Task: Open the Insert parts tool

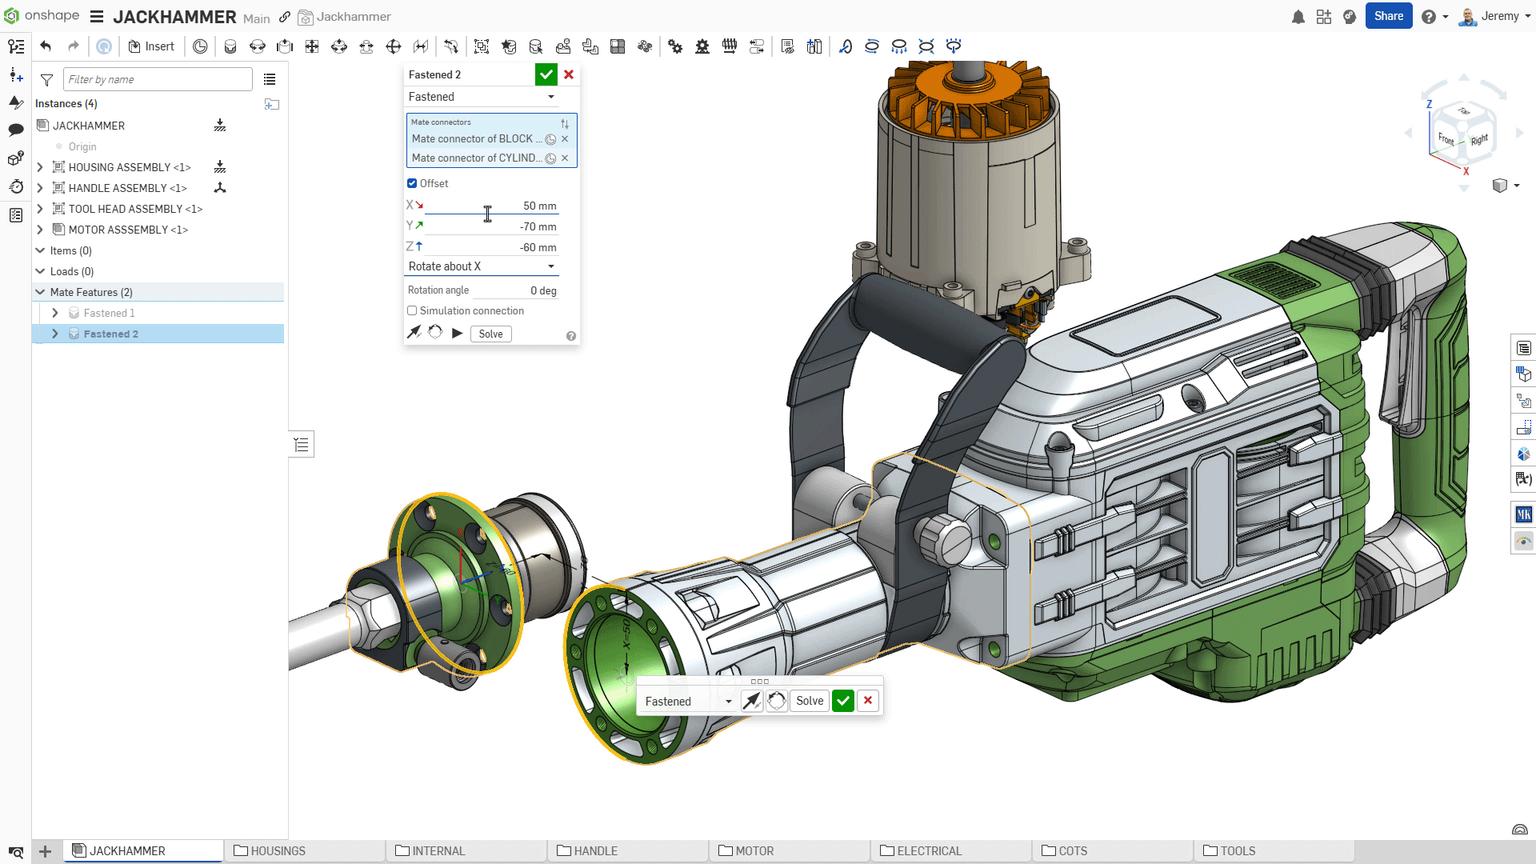Action: [x=152, y=46]
